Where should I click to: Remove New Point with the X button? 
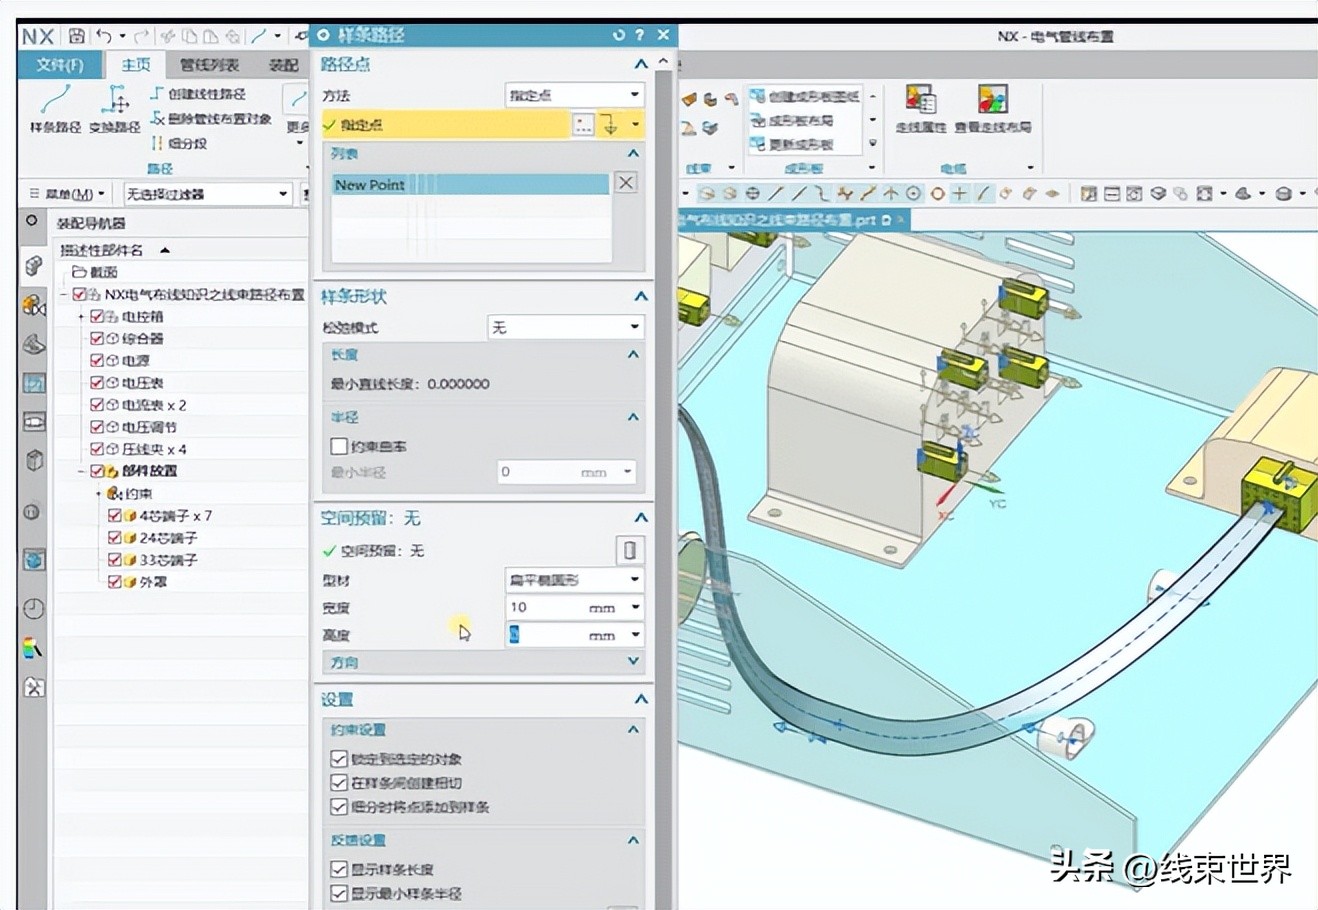click(x=625, y=183)
